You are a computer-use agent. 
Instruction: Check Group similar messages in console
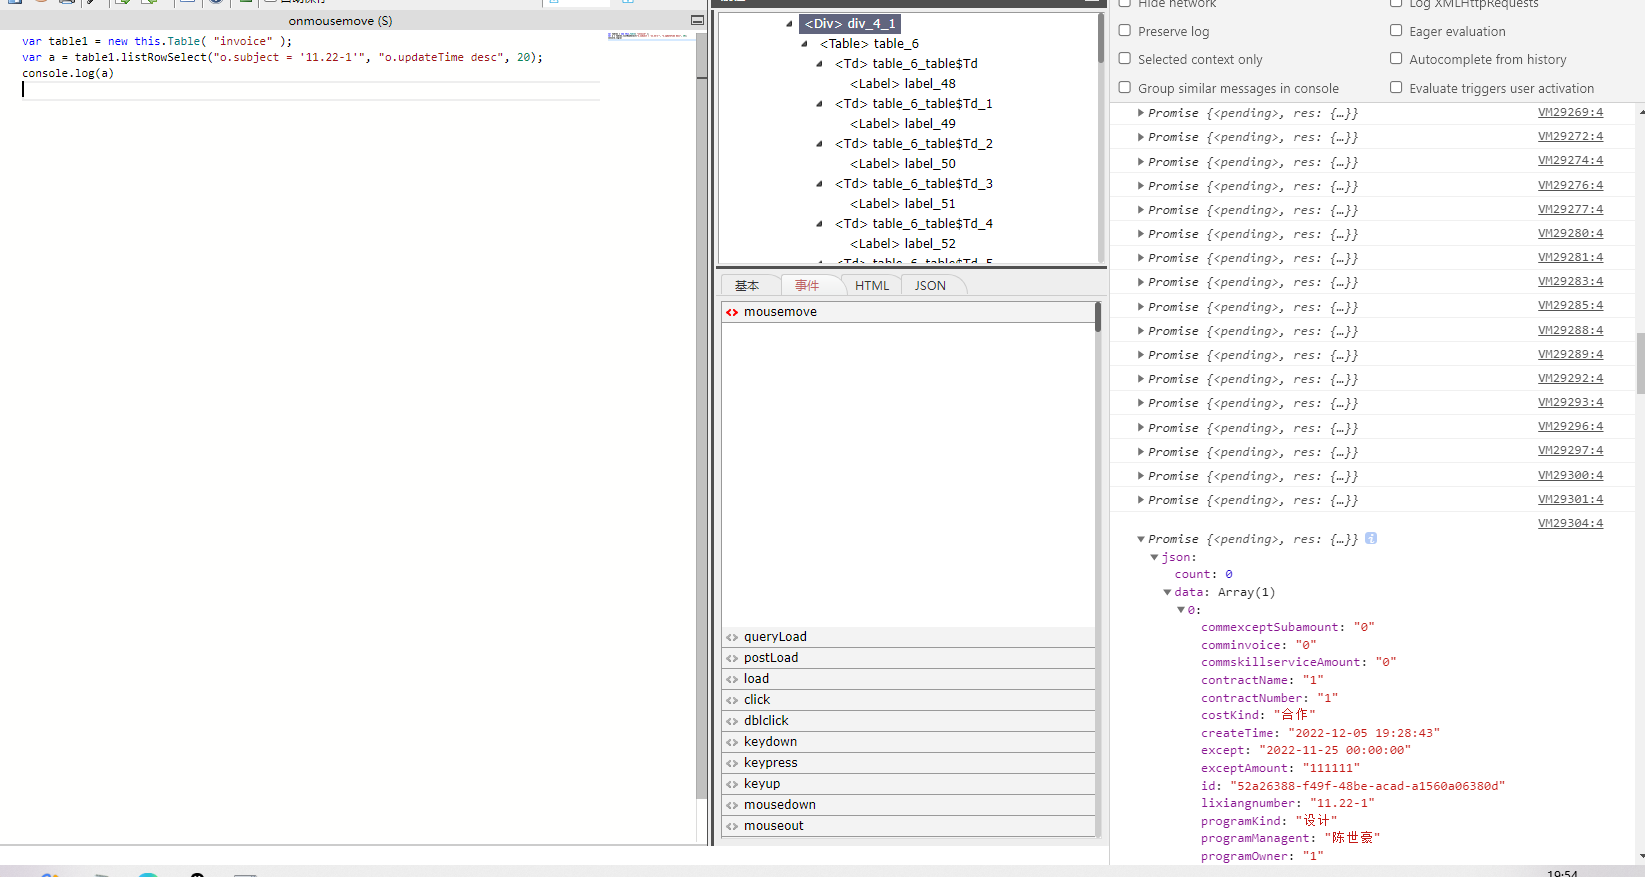1125,88
